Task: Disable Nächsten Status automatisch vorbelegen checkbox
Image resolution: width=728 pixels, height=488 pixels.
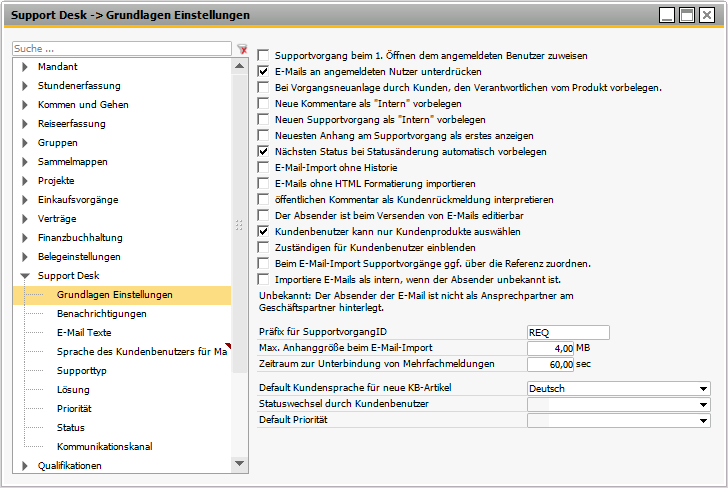Action: pyautogui.click(x=263, y=151)
